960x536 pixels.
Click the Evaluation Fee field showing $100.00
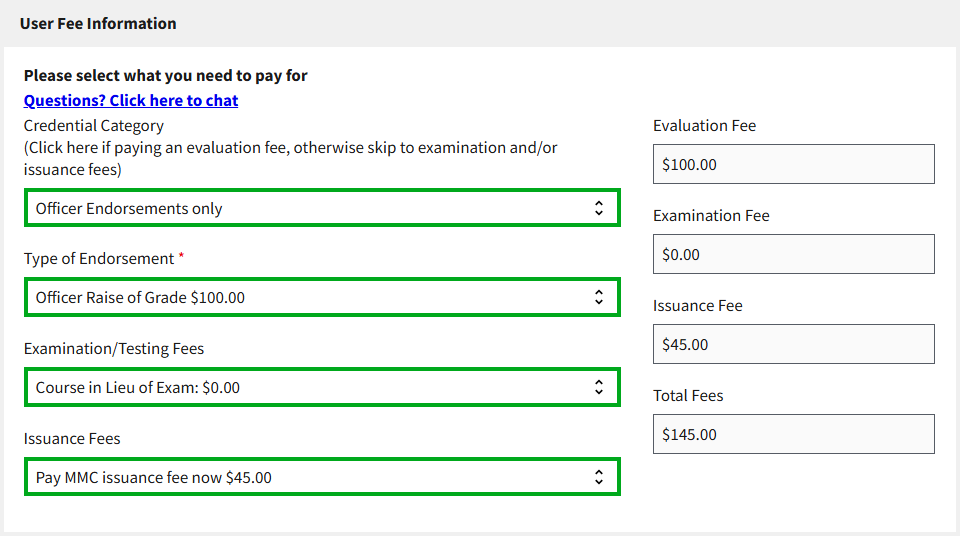793,164
